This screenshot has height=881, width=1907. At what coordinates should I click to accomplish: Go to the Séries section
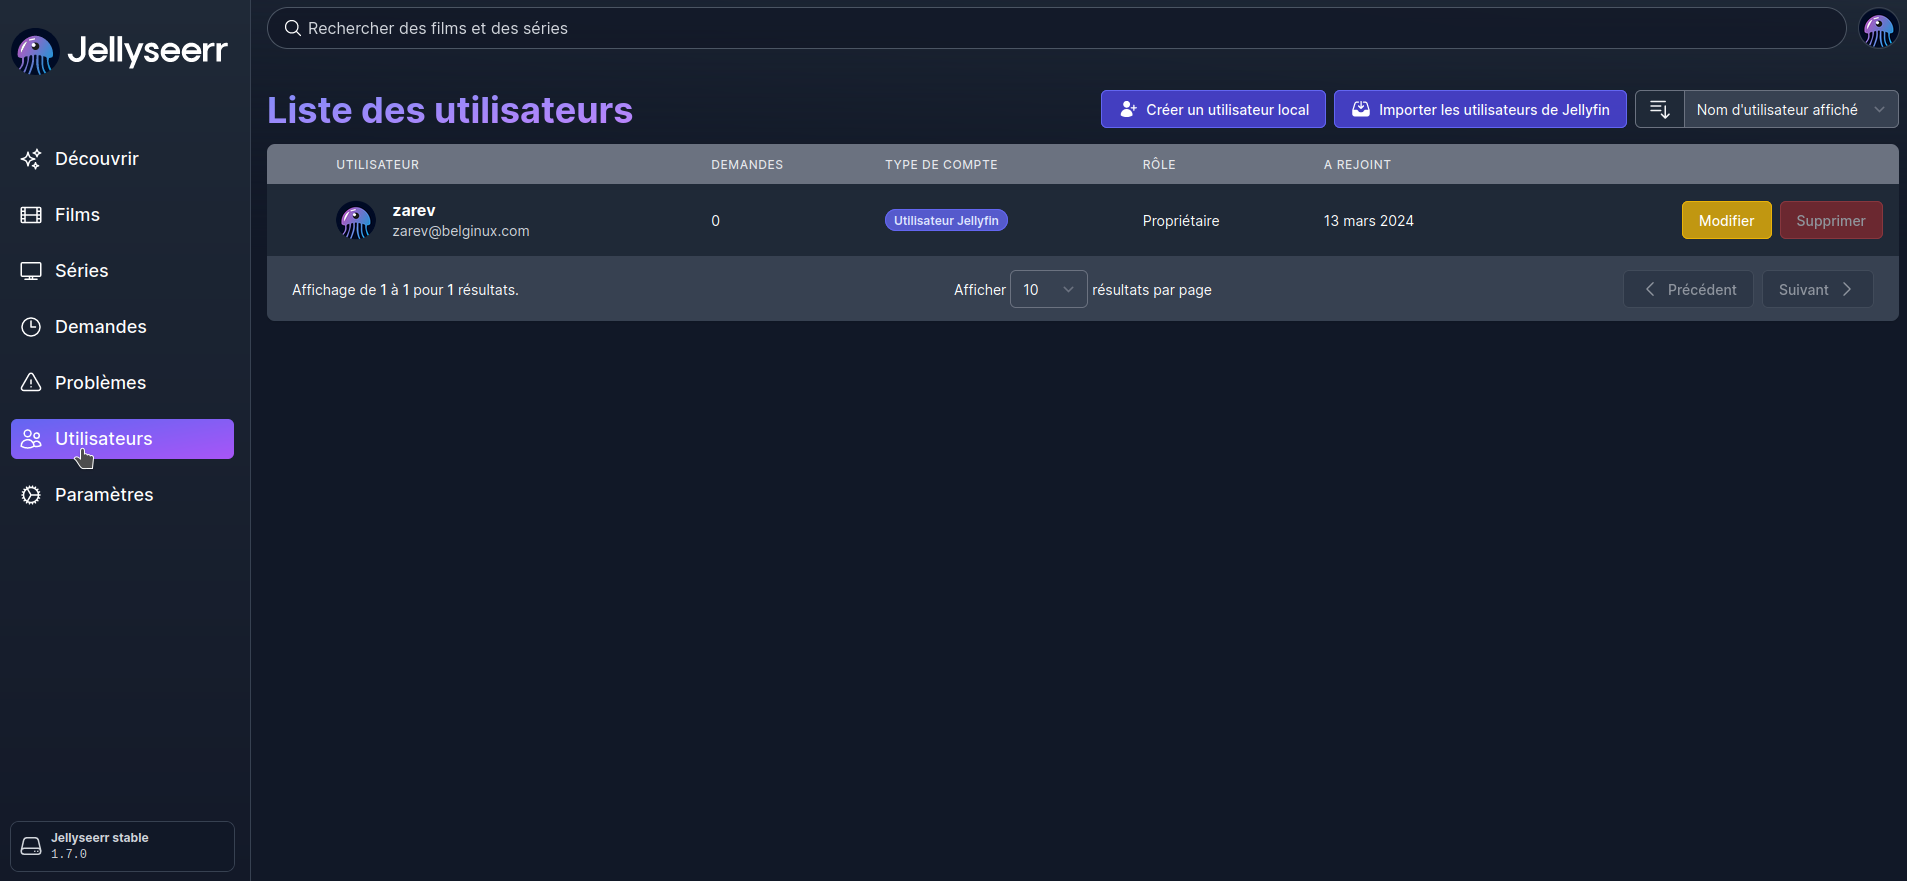click(122, 271)
